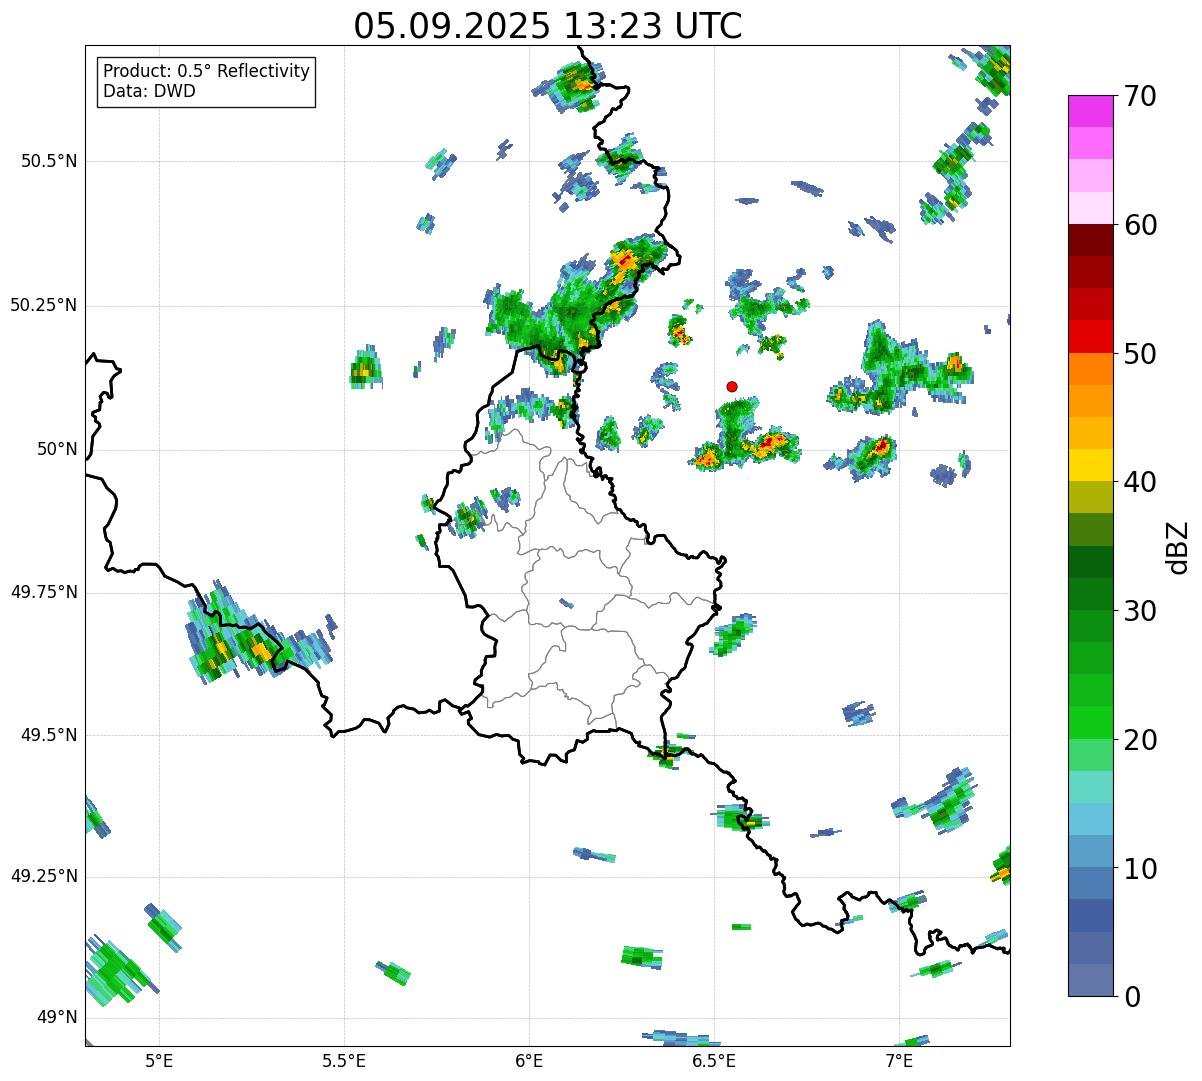Click the dBZ colorbar axis label
Viewport: 1202px width, 1081px height.
(x=1178, y=547)
